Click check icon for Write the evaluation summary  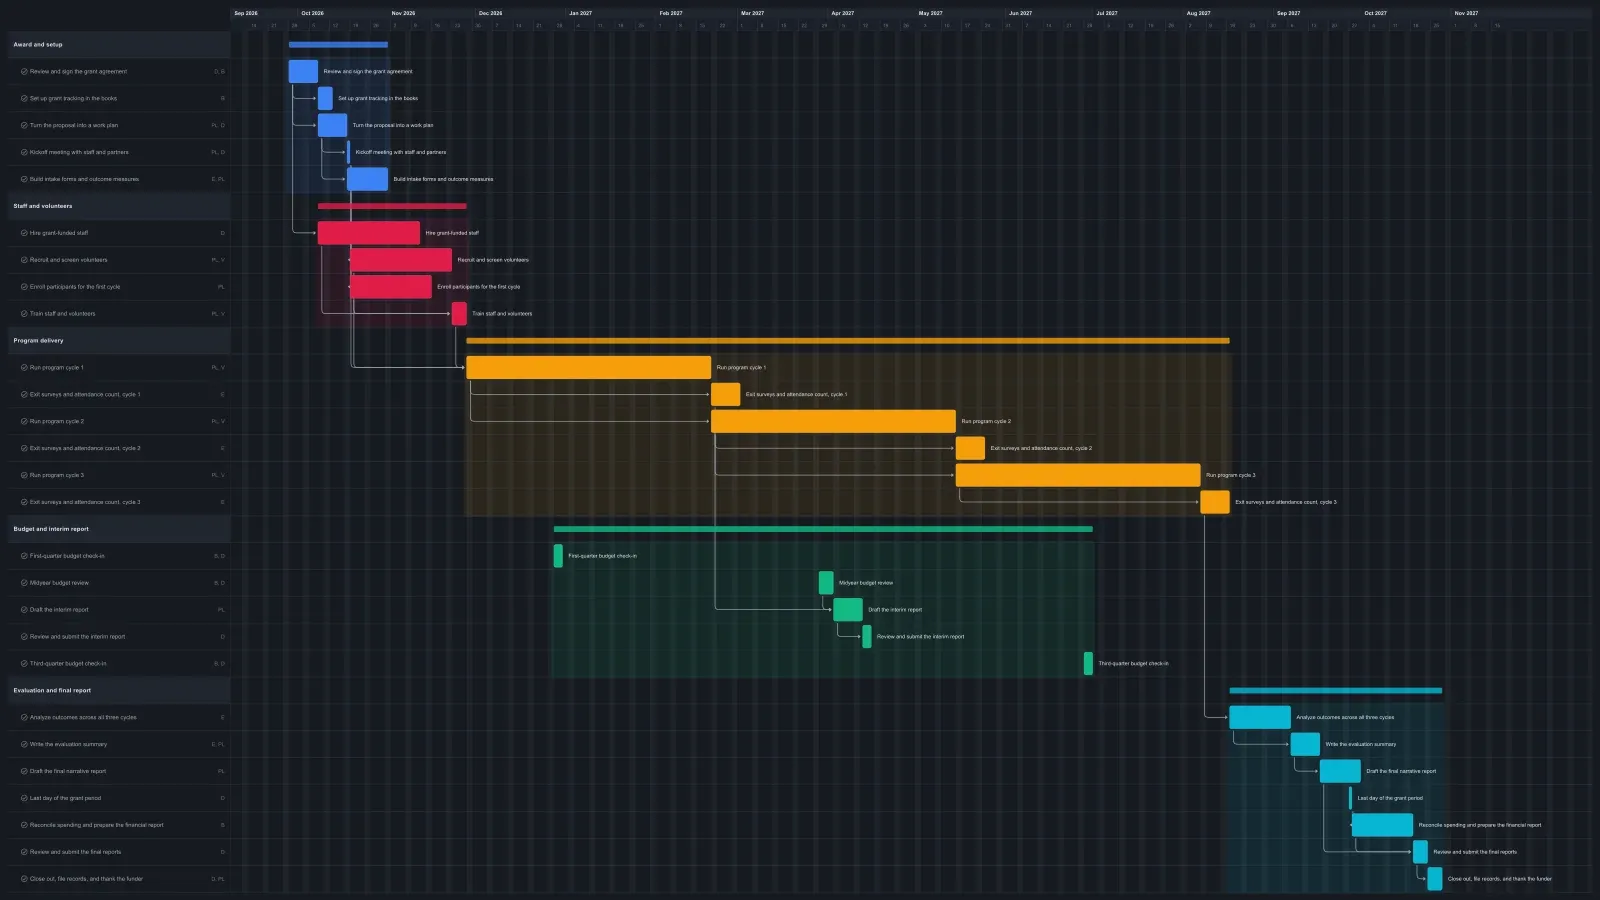click(x=24, y=745)
